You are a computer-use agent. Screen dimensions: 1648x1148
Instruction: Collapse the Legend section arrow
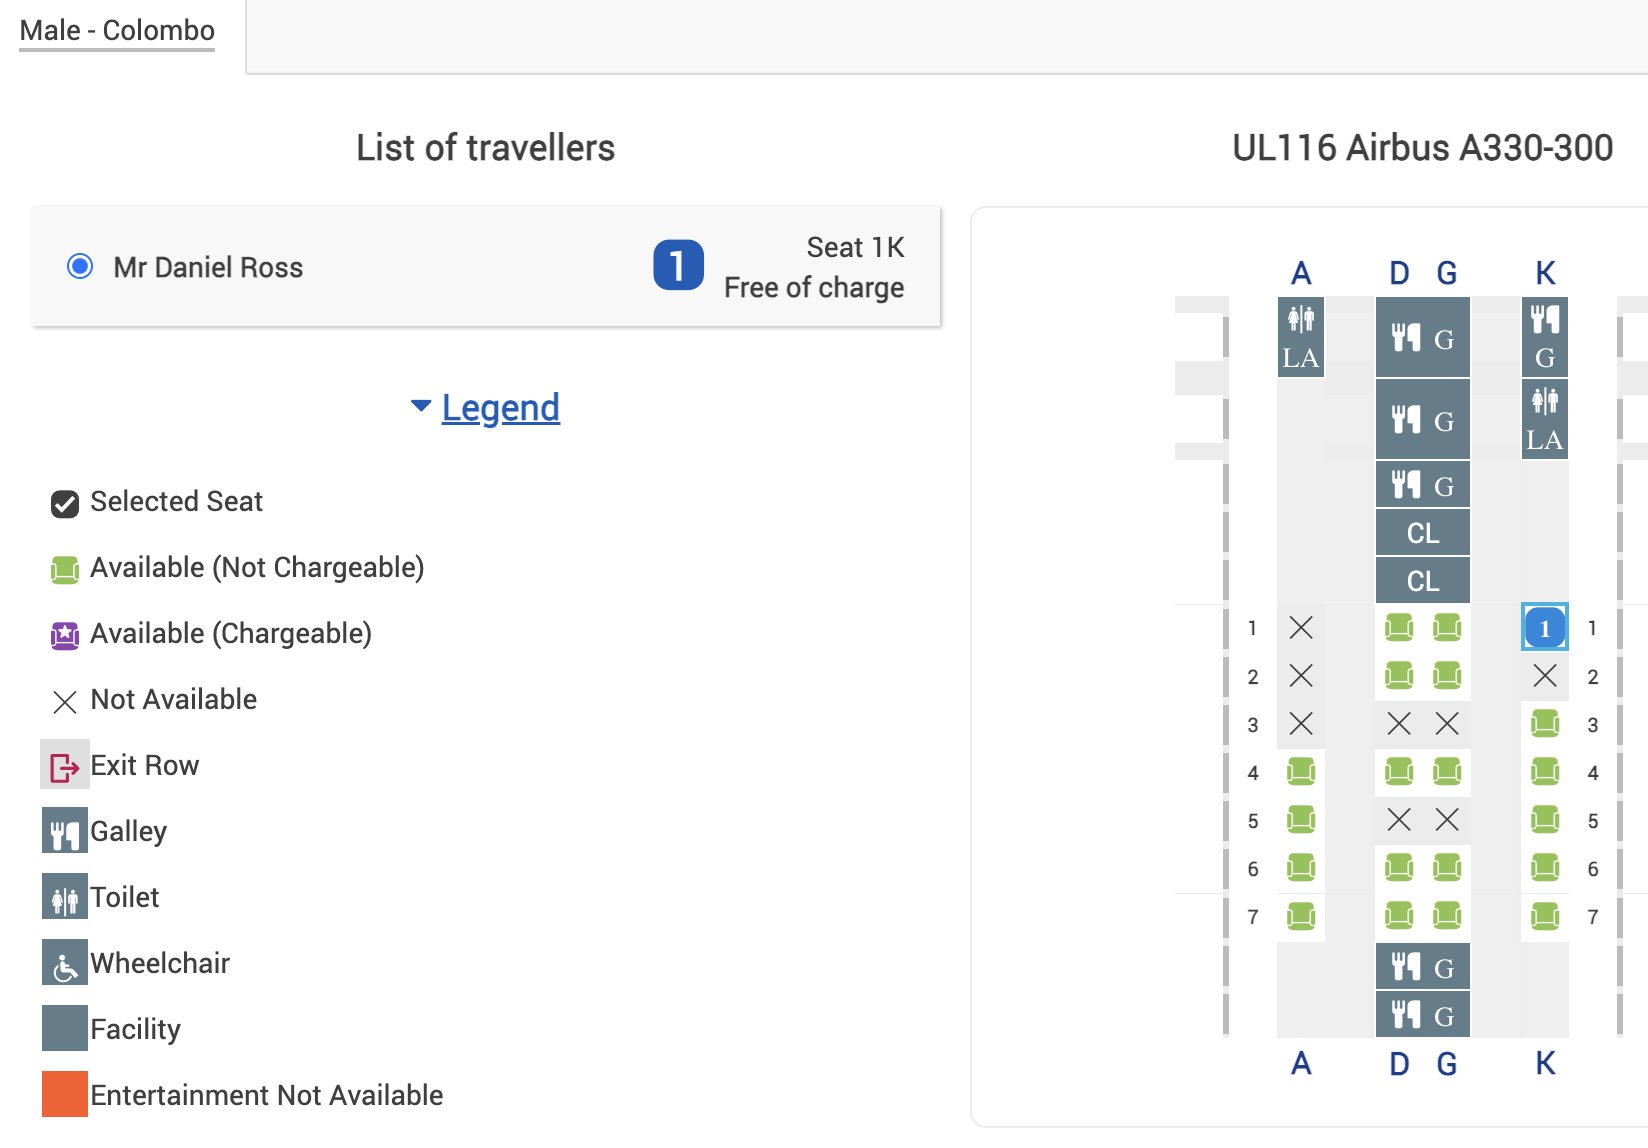(x=421, y=406)
